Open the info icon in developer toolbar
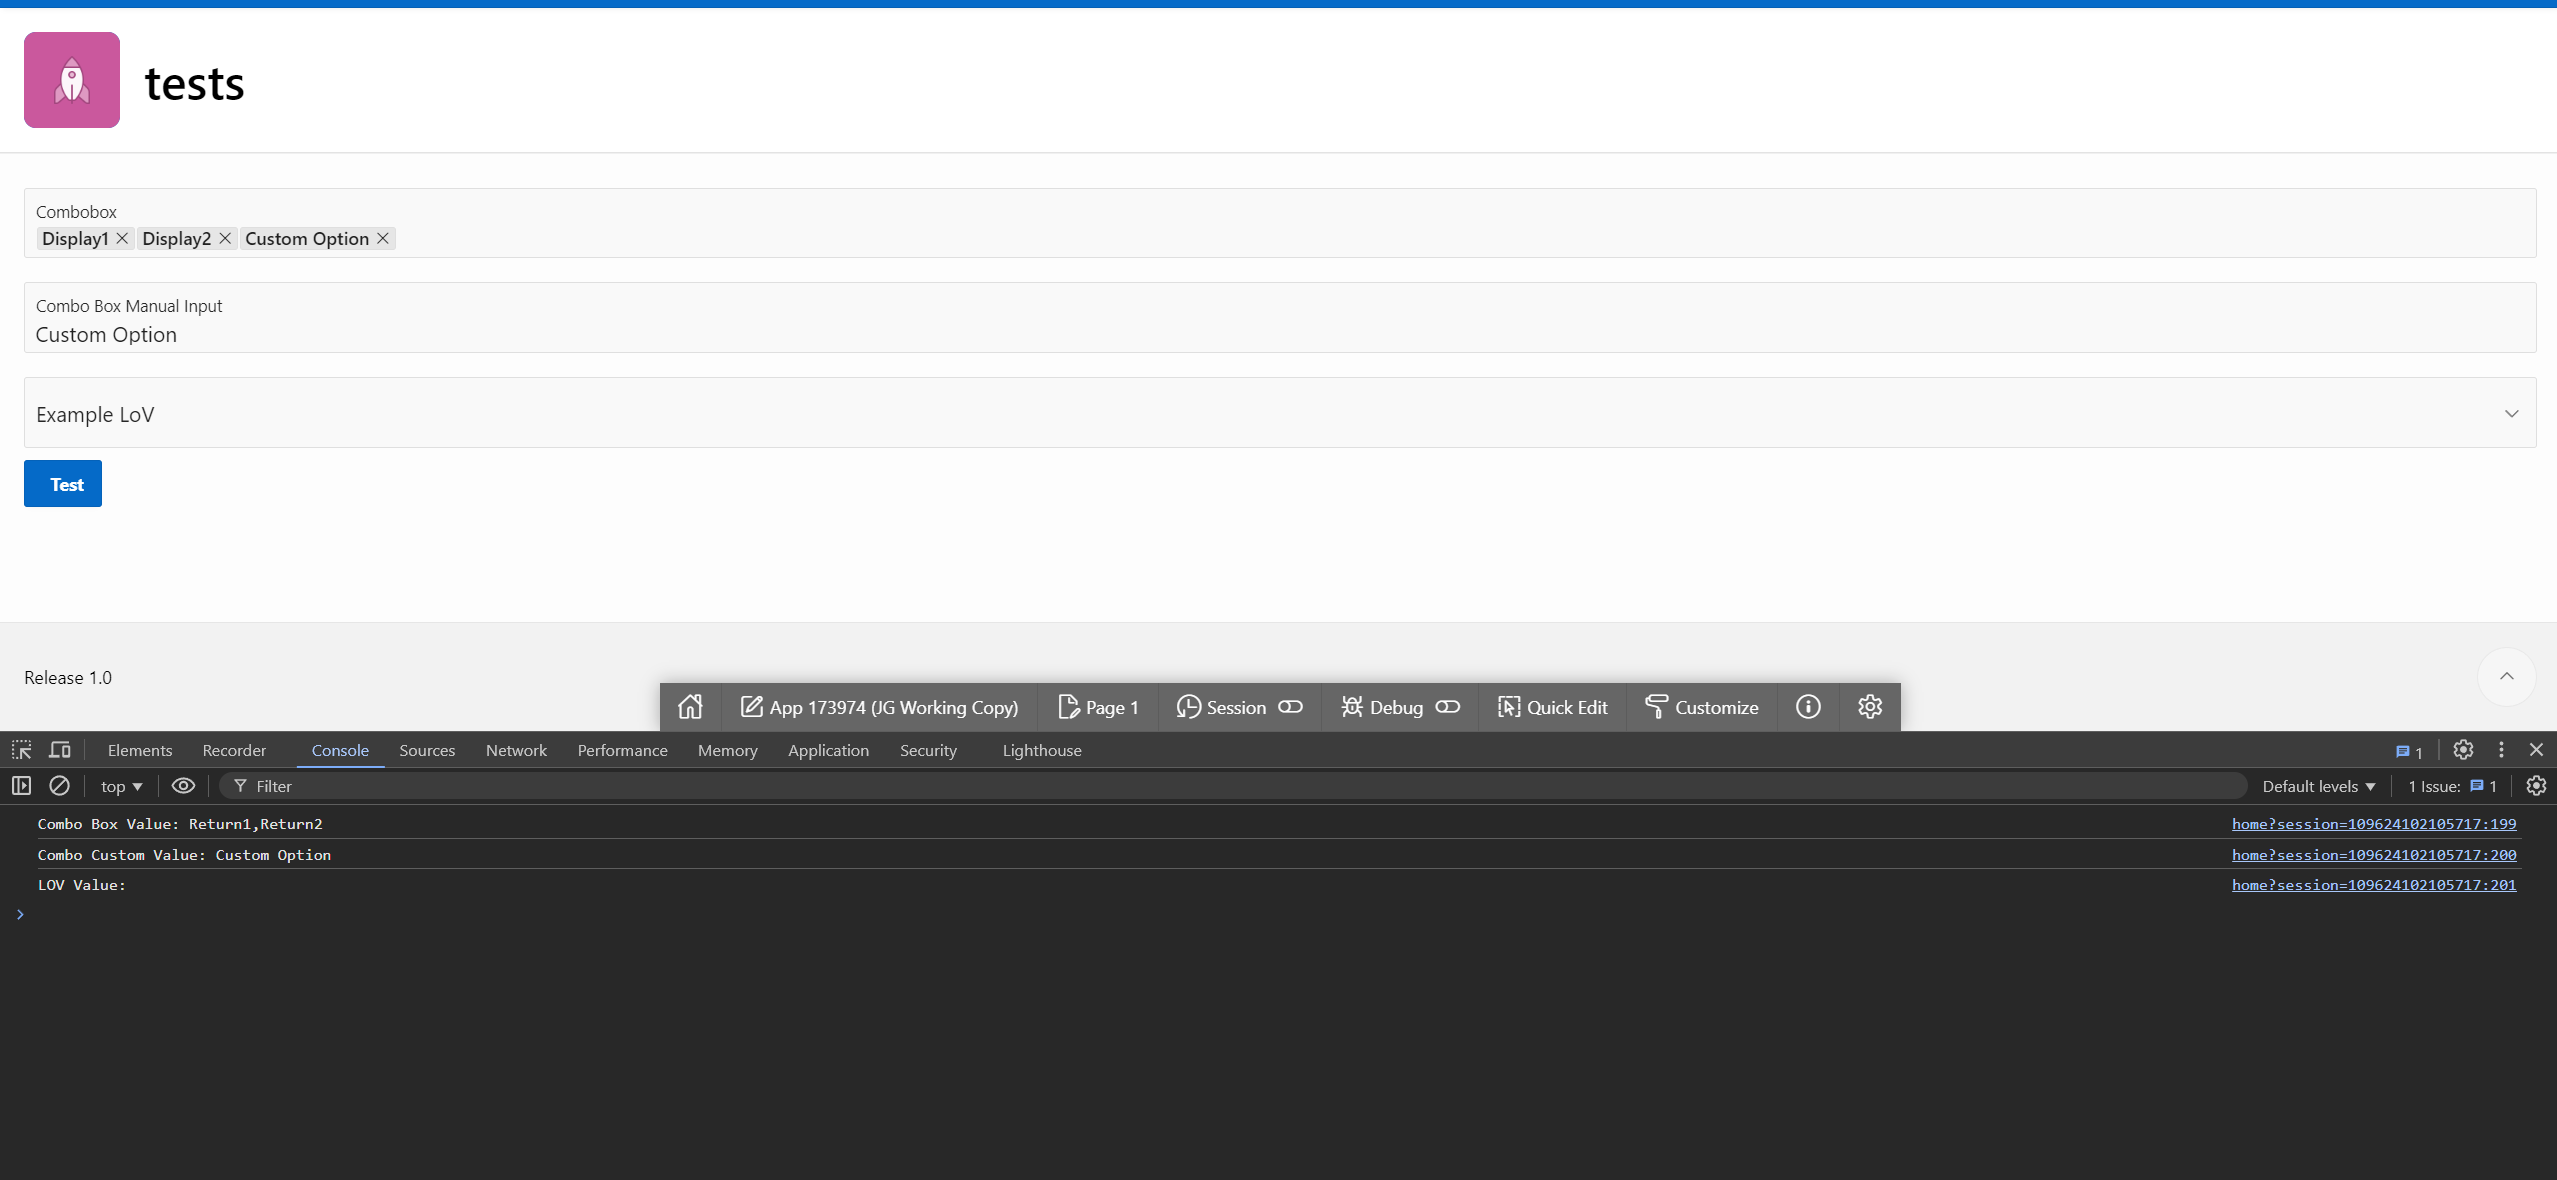The height and width of the screenshot is (1180, 2557). tap(1808, 707)
